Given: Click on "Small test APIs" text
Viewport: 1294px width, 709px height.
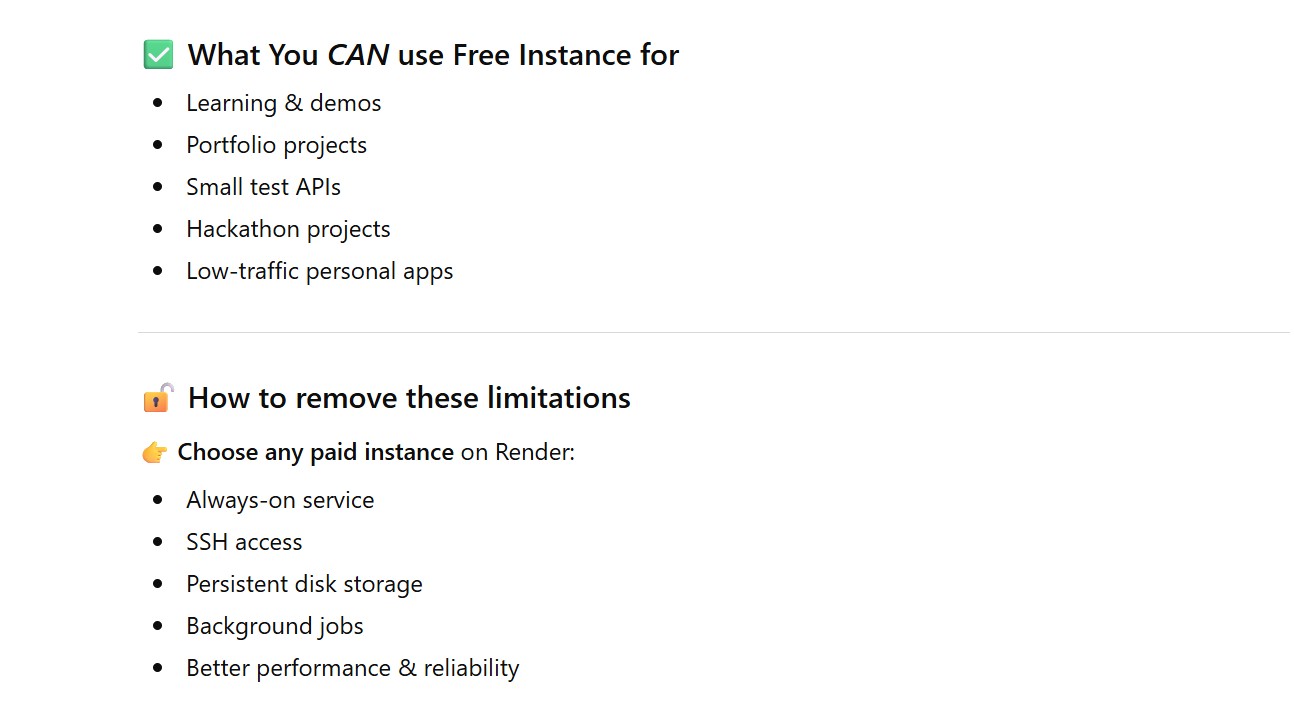Looking at the screenshot, I should [x=263, y=187].
